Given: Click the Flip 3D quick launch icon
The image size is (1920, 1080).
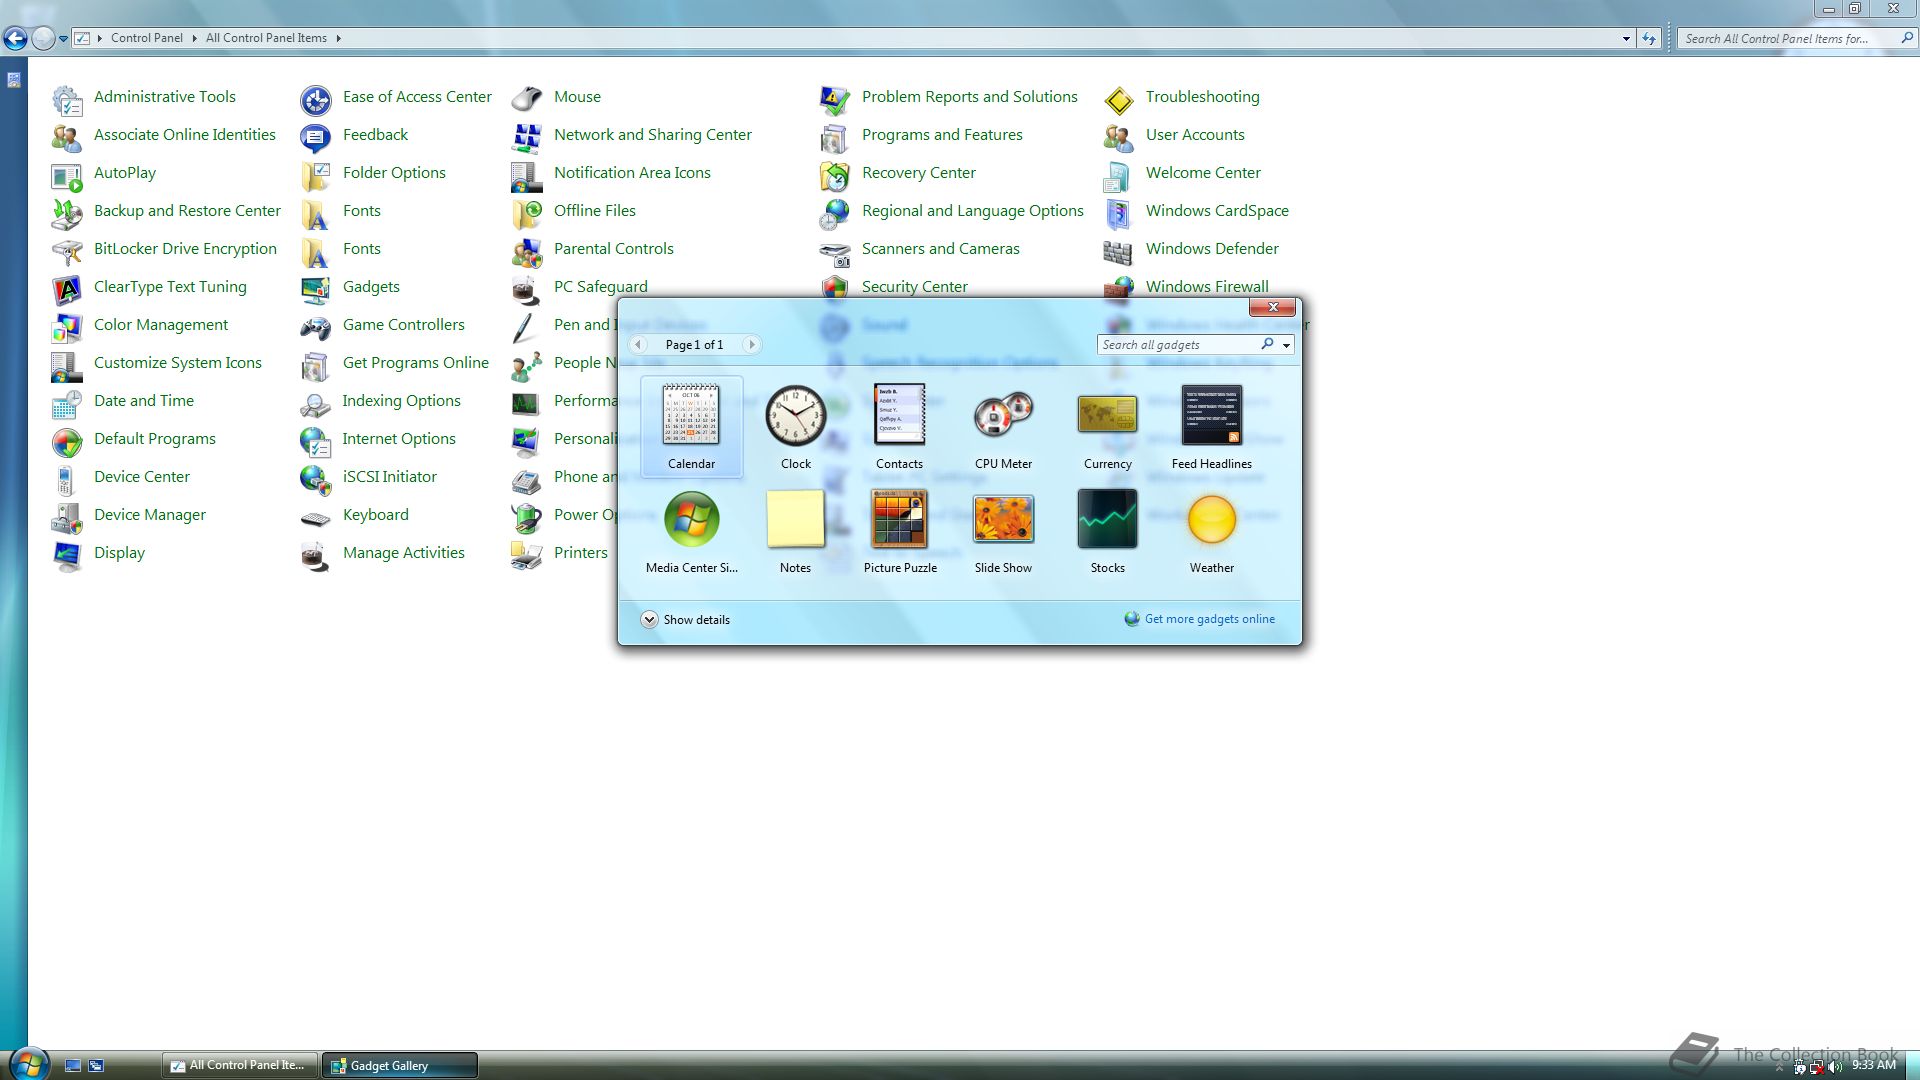Looking at the screenshot, I should point(96,1066).
